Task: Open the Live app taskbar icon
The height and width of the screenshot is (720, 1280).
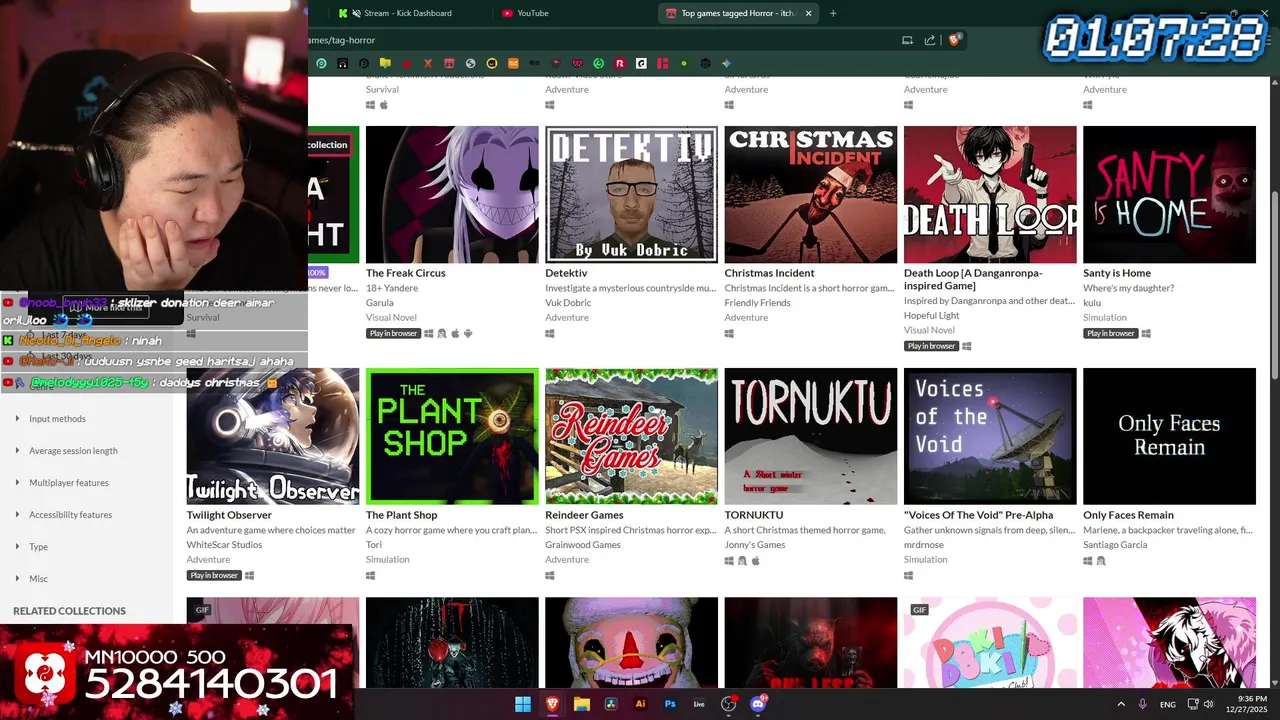Action: coord(699,704)
